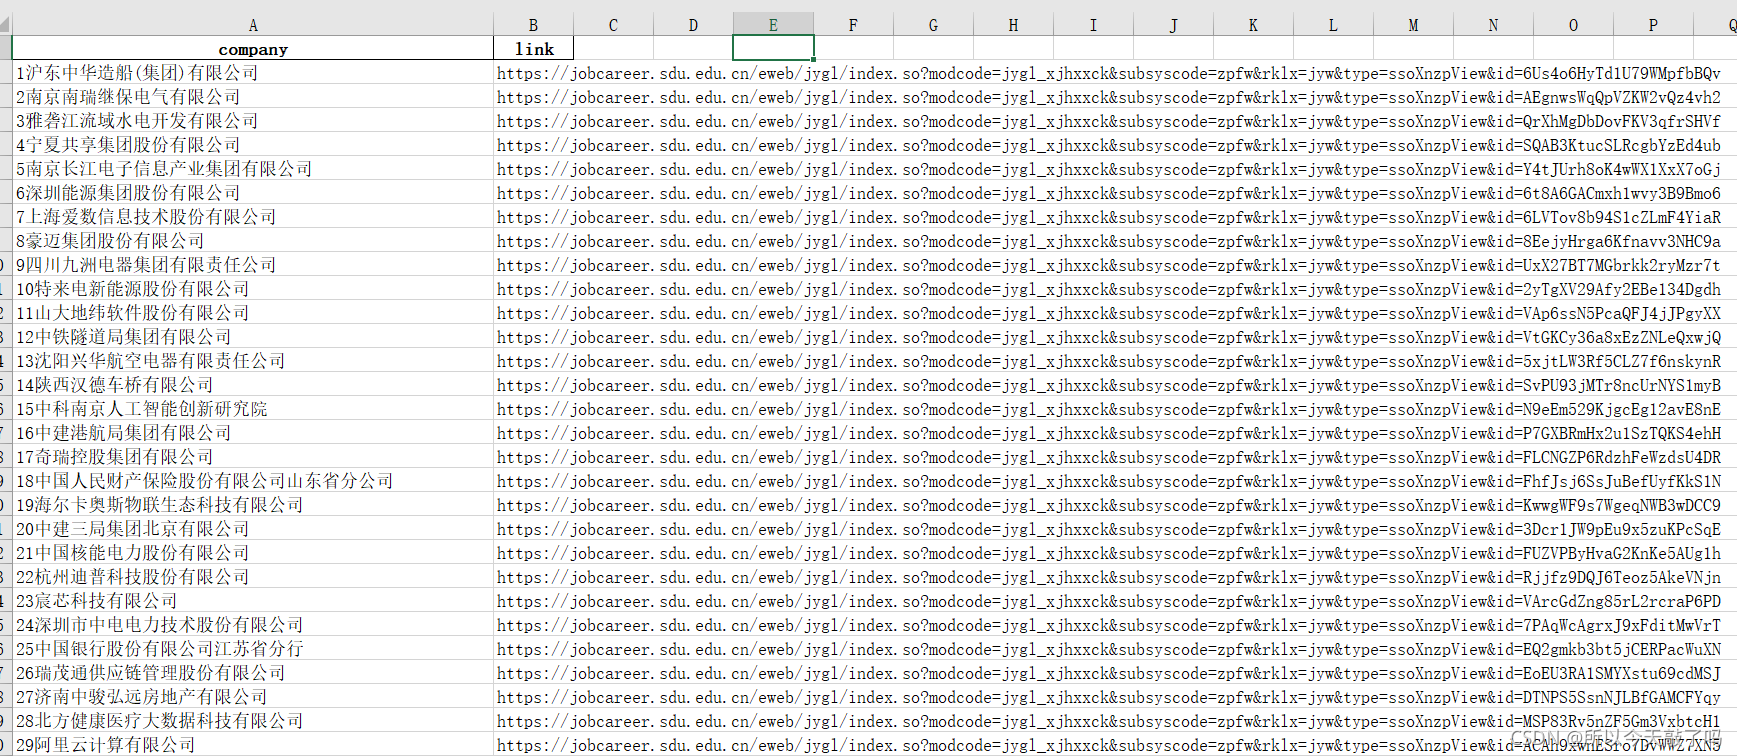Select cell '6深圳能源集团股份有限公司'

252,192
